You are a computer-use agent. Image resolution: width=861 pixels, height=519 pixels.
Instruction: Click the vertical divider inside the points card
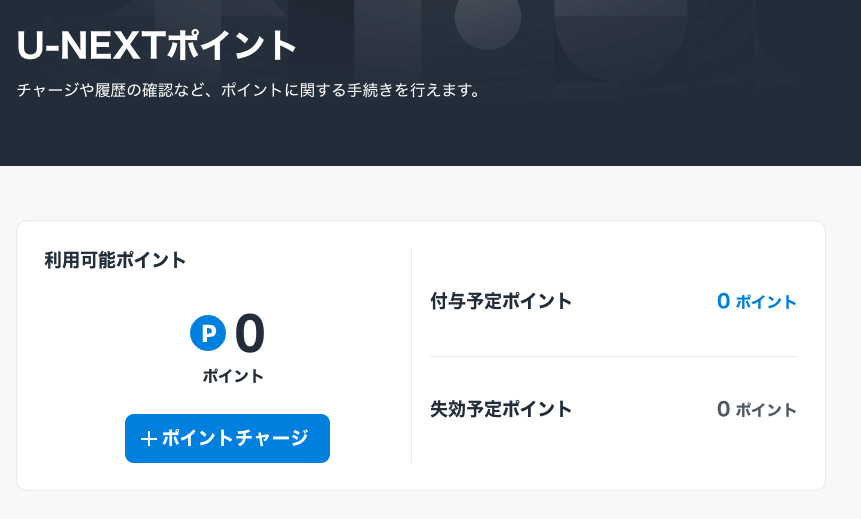point(411,355)
